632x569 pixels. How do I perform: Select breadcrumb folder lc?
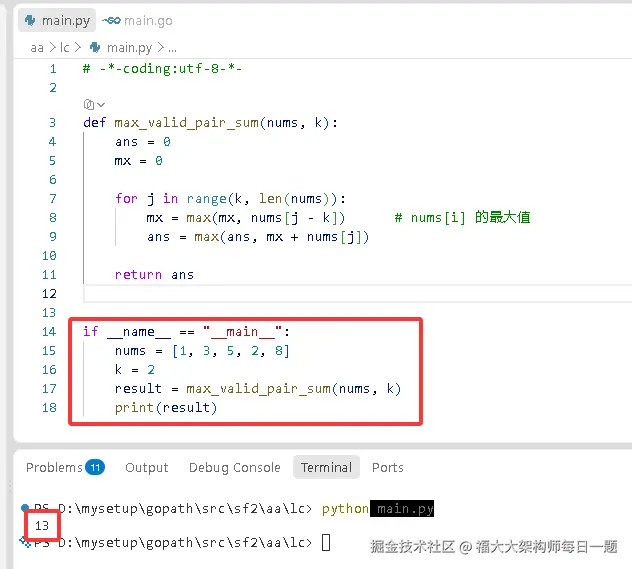click(x=64, y=48)
